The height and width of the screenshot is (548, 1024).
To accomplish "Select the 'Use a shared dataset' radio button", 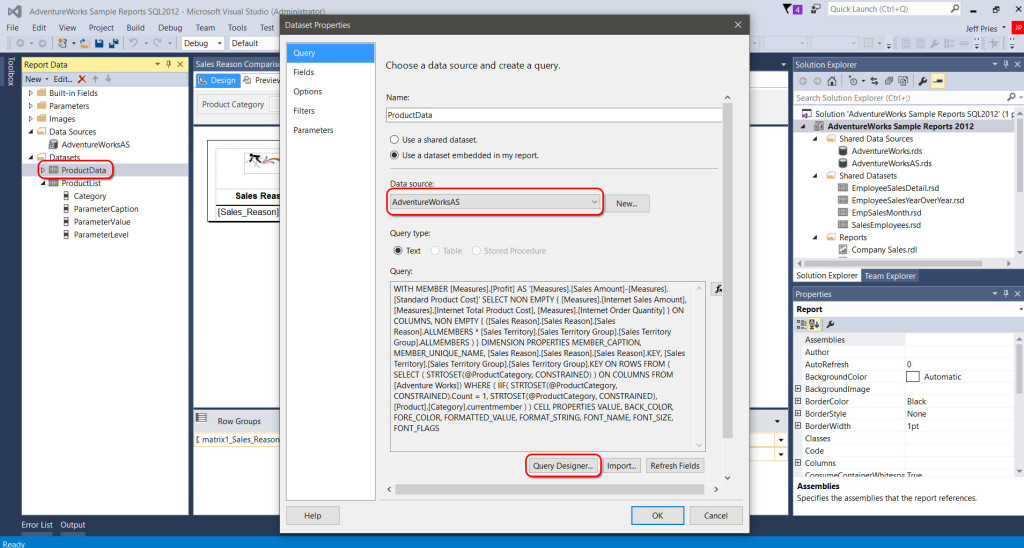I will (394, 140).
